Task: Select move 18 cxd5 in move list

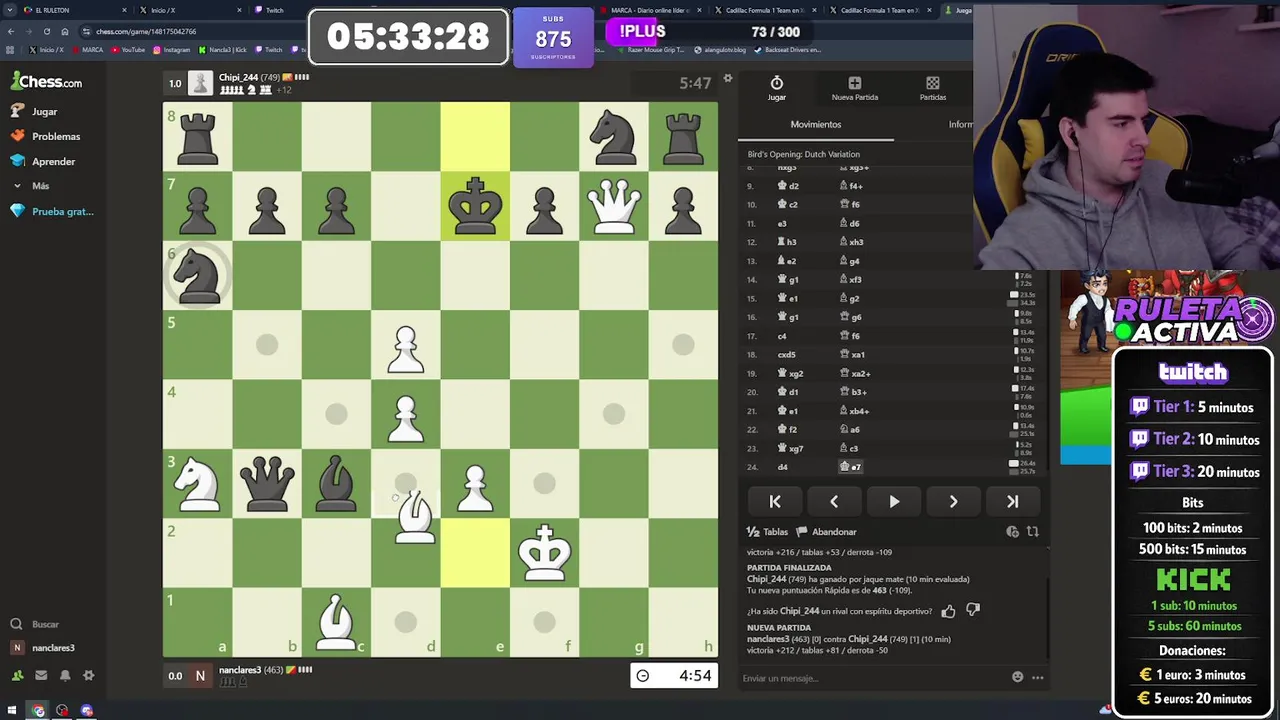Action: pos(787,354)
